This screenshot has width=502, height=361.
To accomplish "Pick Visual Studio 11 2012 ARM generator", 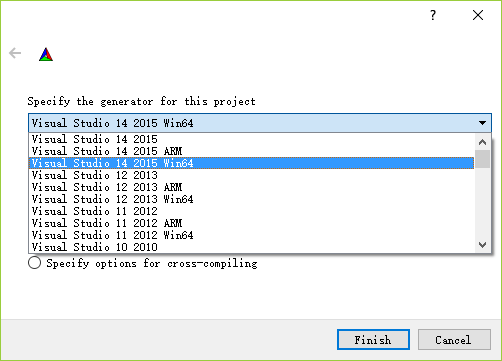I will tap(252, 223).
